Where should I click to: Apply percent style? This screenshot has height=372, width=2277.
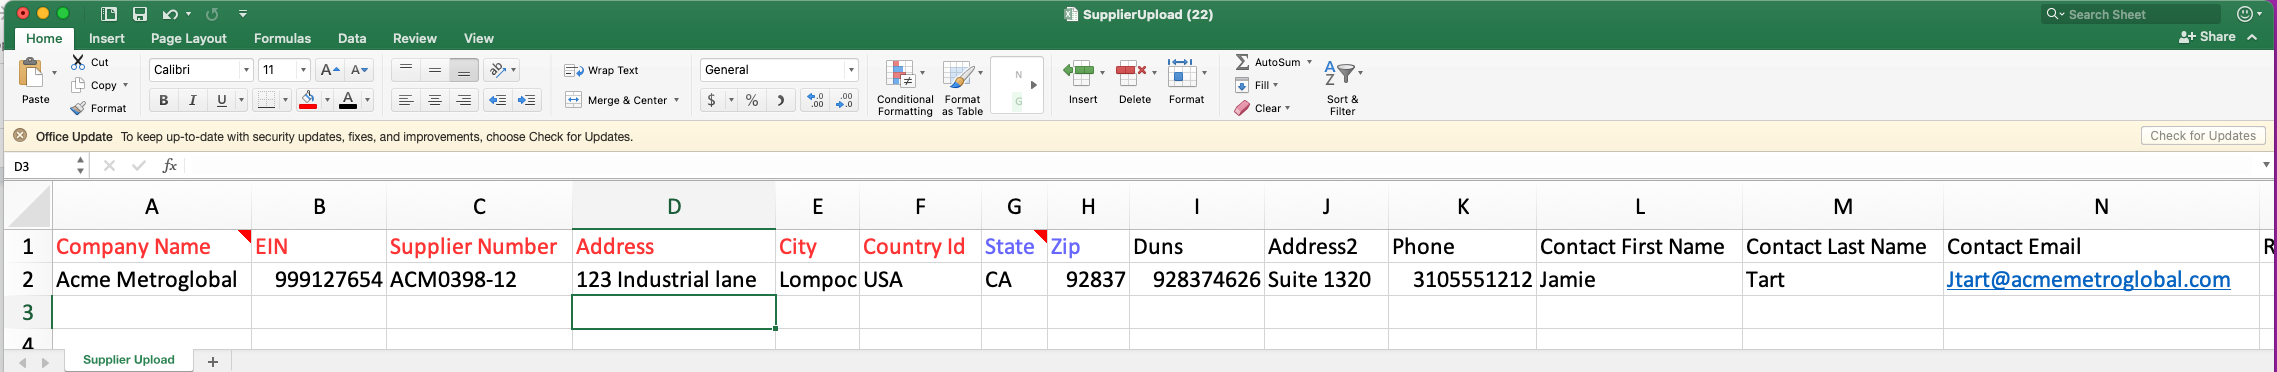coord(752,100)
